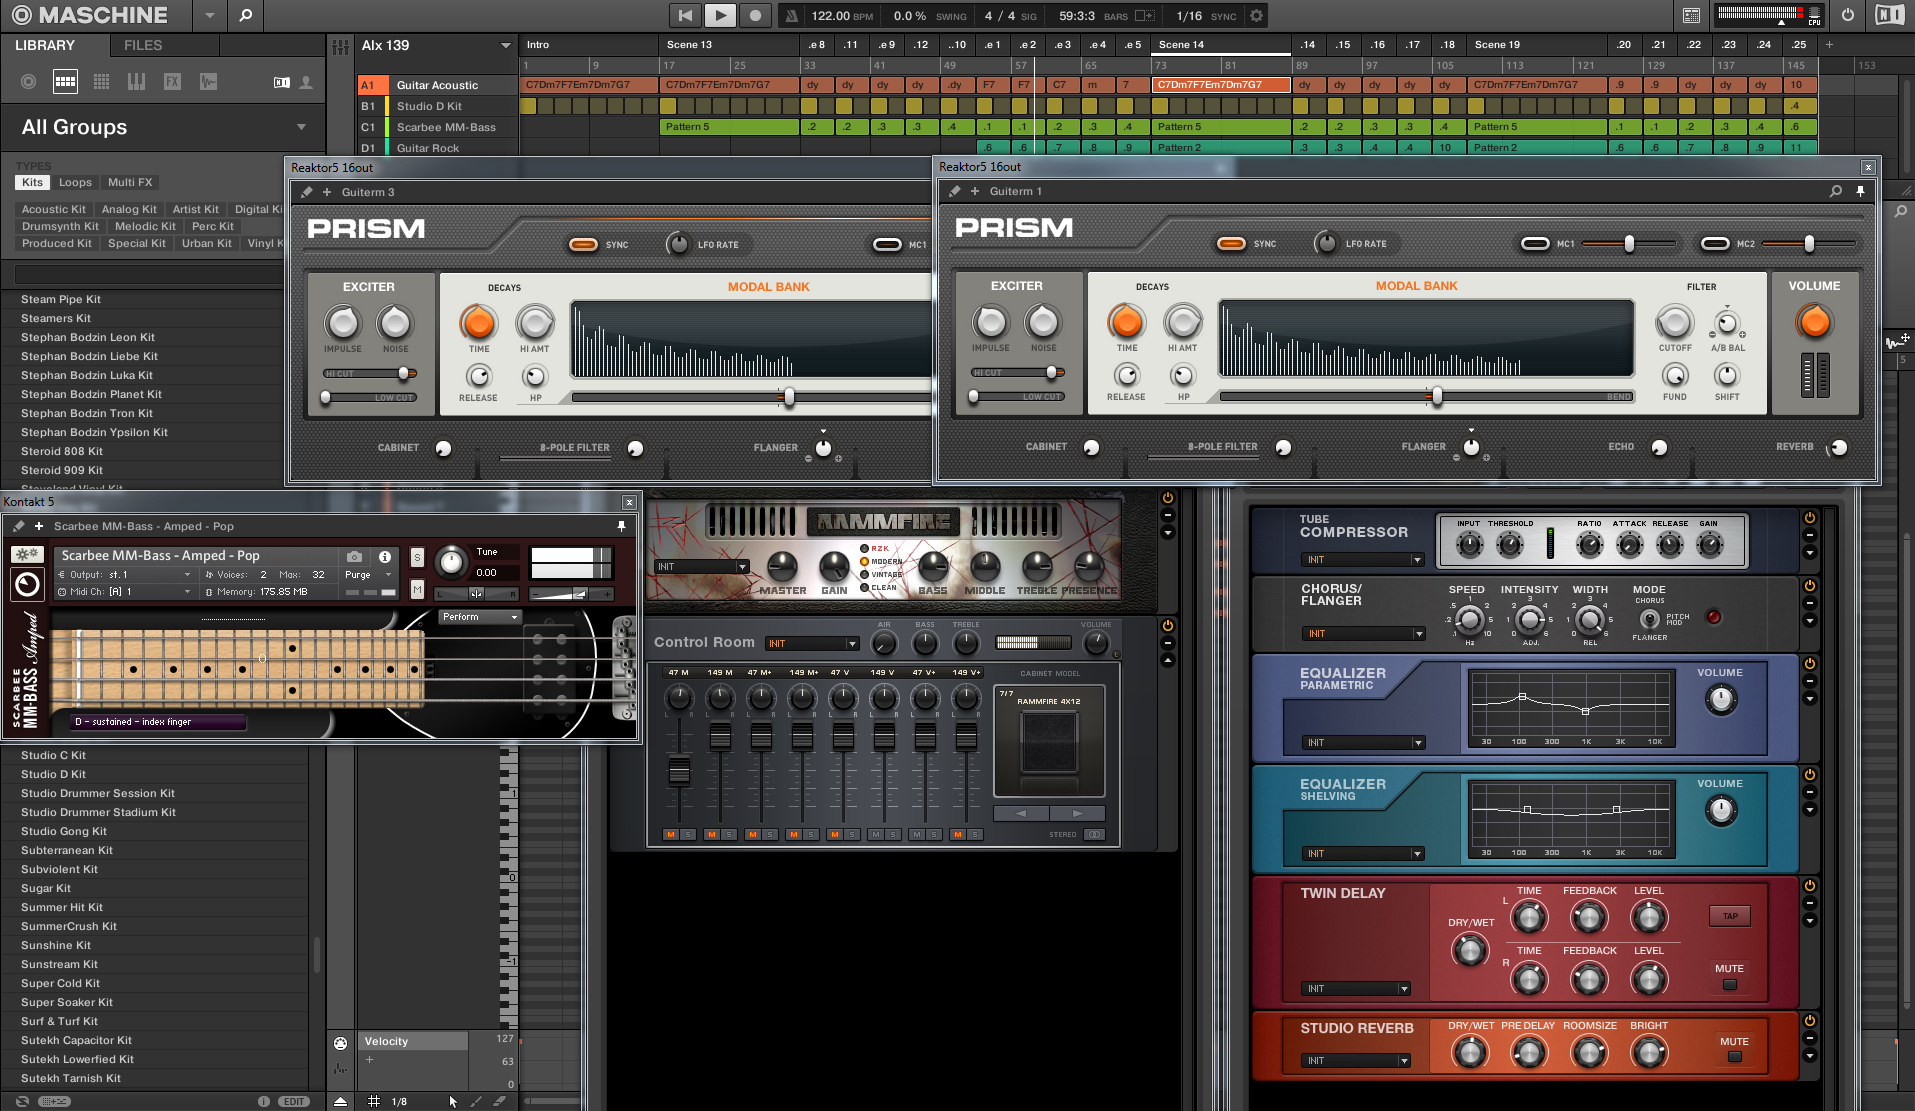The width and height of the screenshot is (1915, 1111).
Task: Open the Tube Compressor INIT preset dropdown
Action: coord(1363,560)
